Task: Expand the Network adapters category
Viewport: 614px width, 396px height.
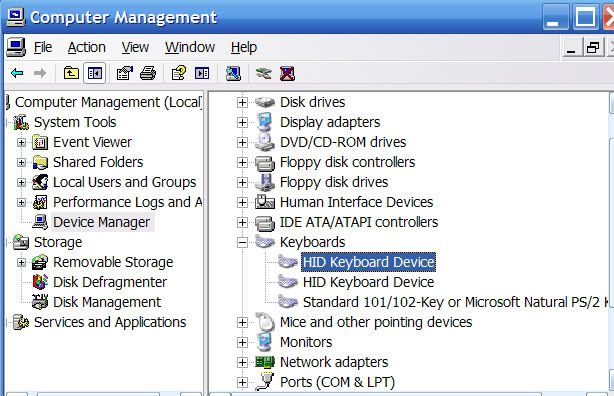Action: (242, 362)
